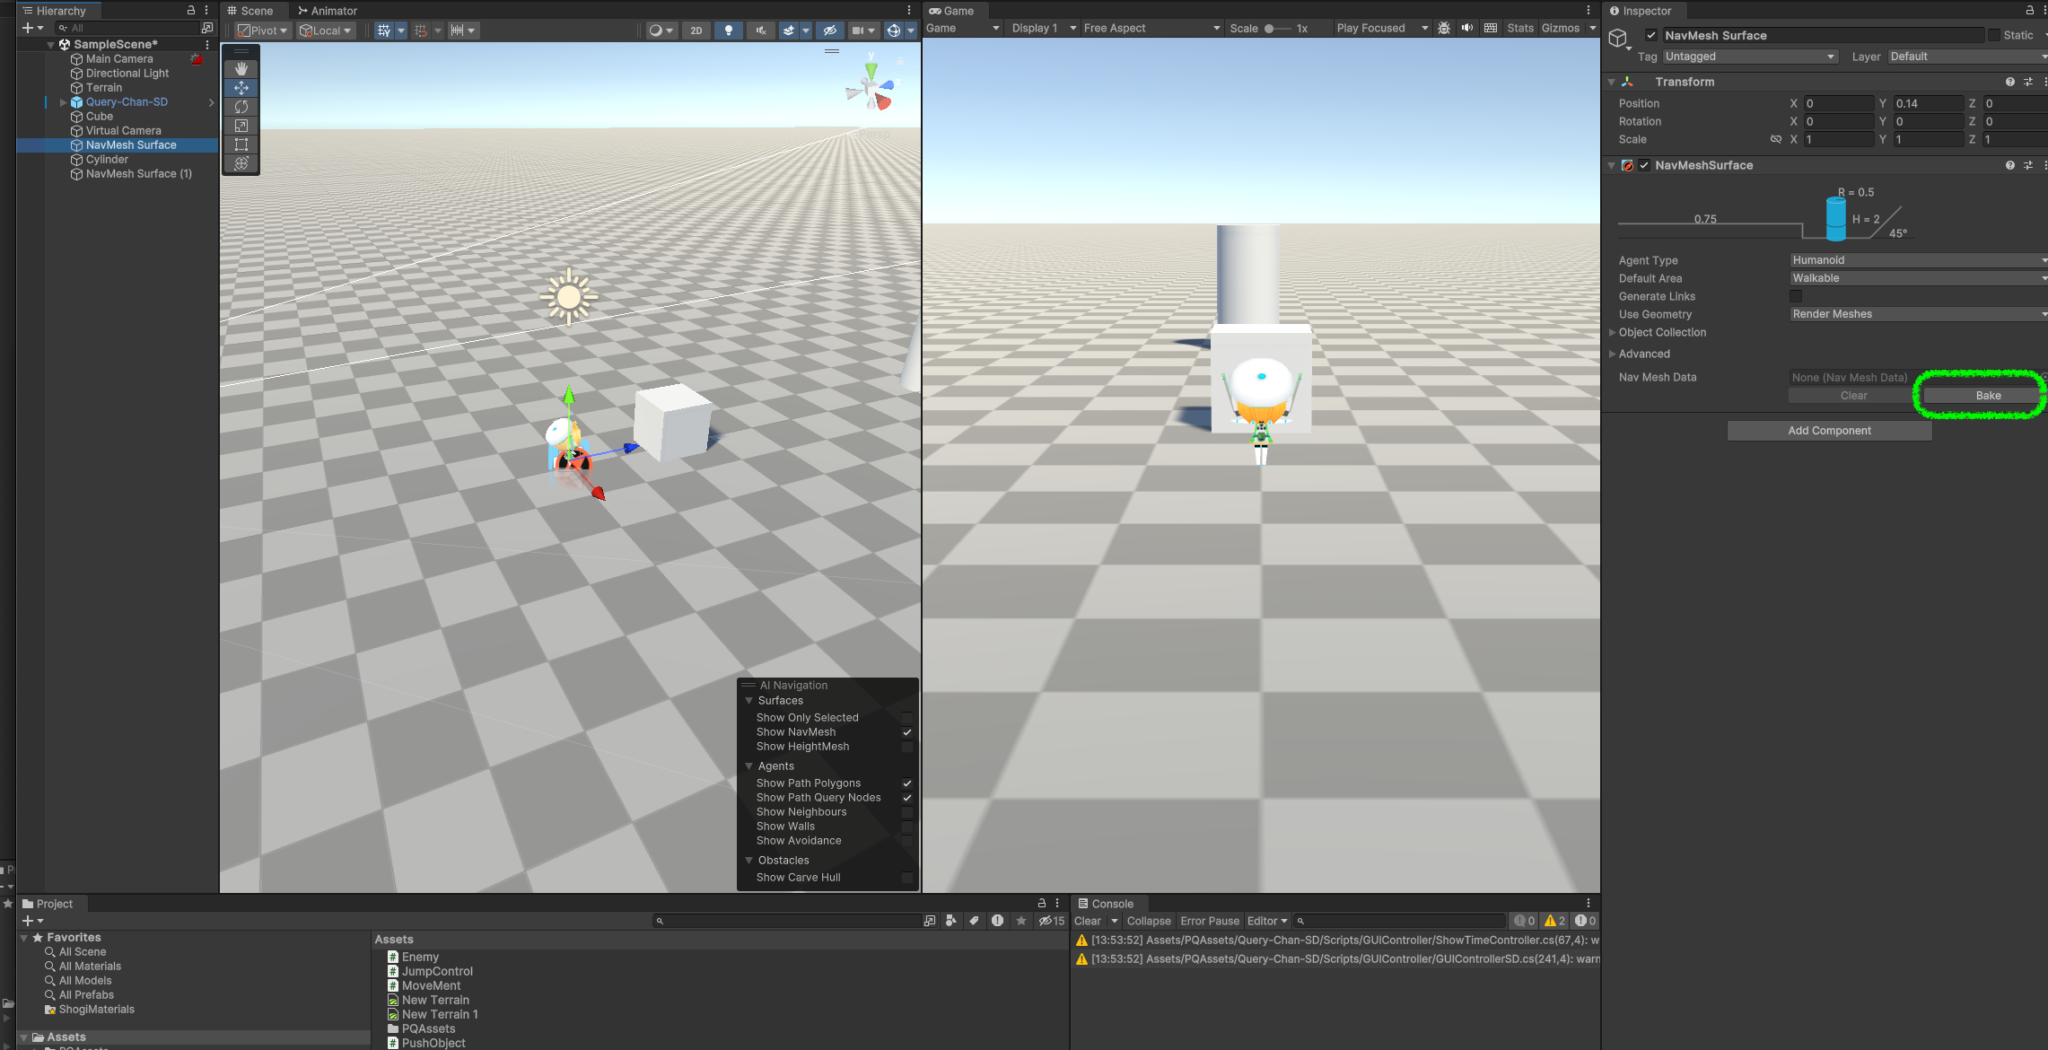This screenshot has width=2048, height=1050.
Task: Enable 2D mode in the Scene view
Action: [x=696, y=30]
